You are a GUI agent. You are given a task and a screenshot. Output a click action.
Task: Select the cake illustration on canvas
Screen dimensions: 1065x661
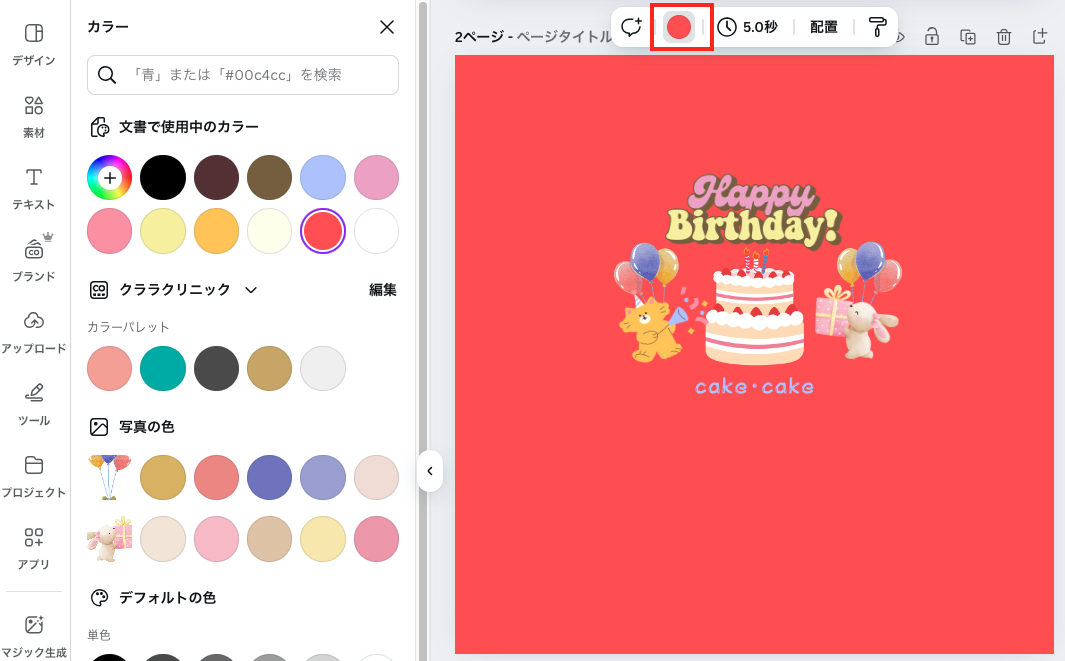754,307
